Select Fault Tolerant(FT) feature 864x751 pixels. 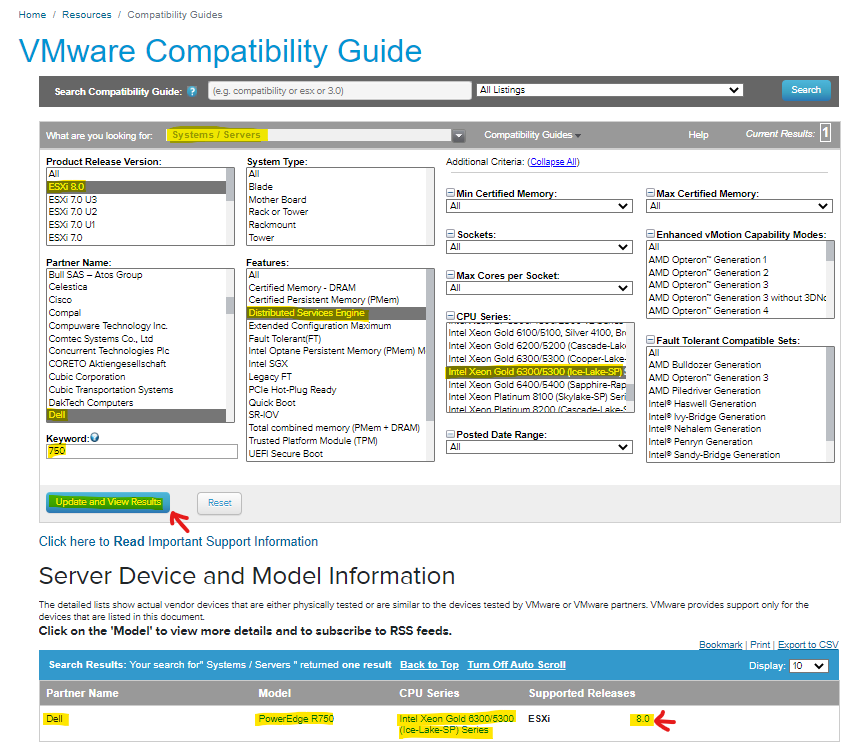coord(337,339)
